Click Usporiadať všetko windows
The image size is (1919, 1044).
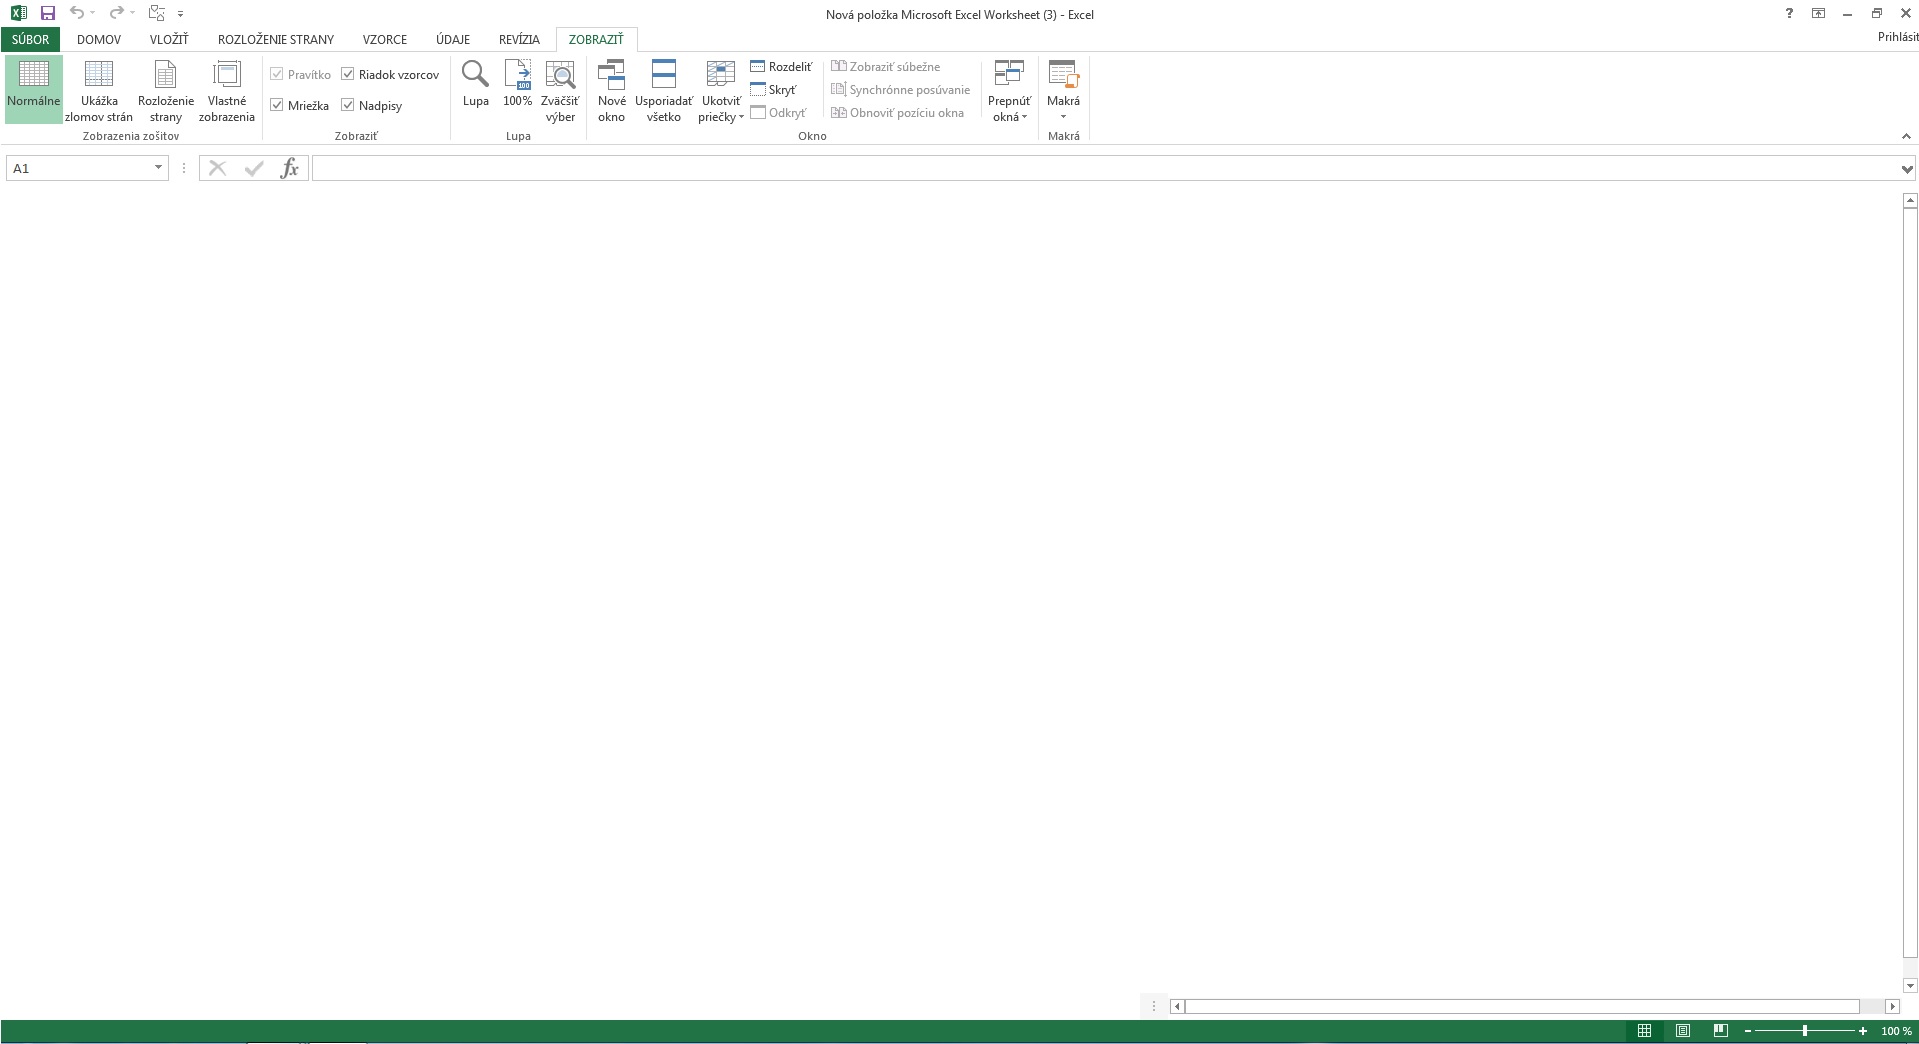(664, 89)
